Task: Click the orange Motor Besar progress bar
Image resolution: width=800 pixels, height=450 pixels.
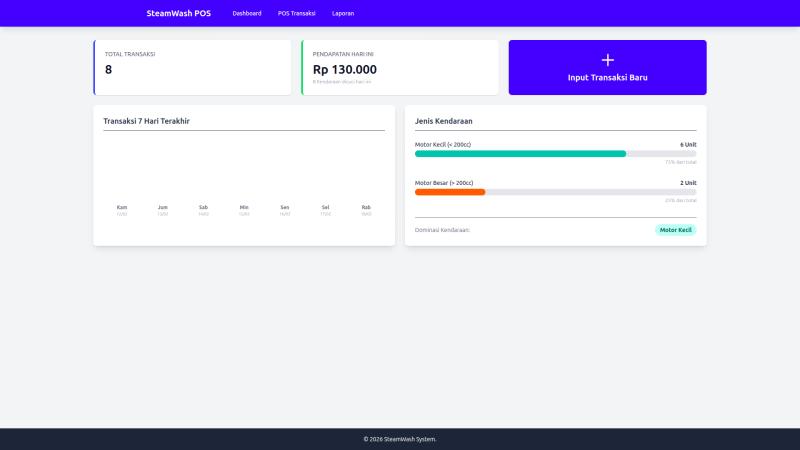Action: [450, 191]
